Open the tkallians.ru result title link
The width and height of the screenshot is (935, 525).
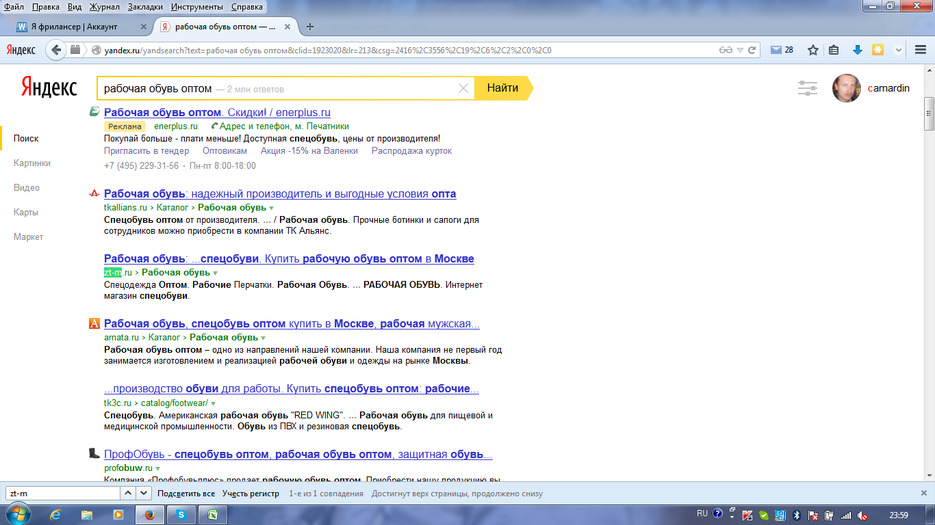coord(280,194)
